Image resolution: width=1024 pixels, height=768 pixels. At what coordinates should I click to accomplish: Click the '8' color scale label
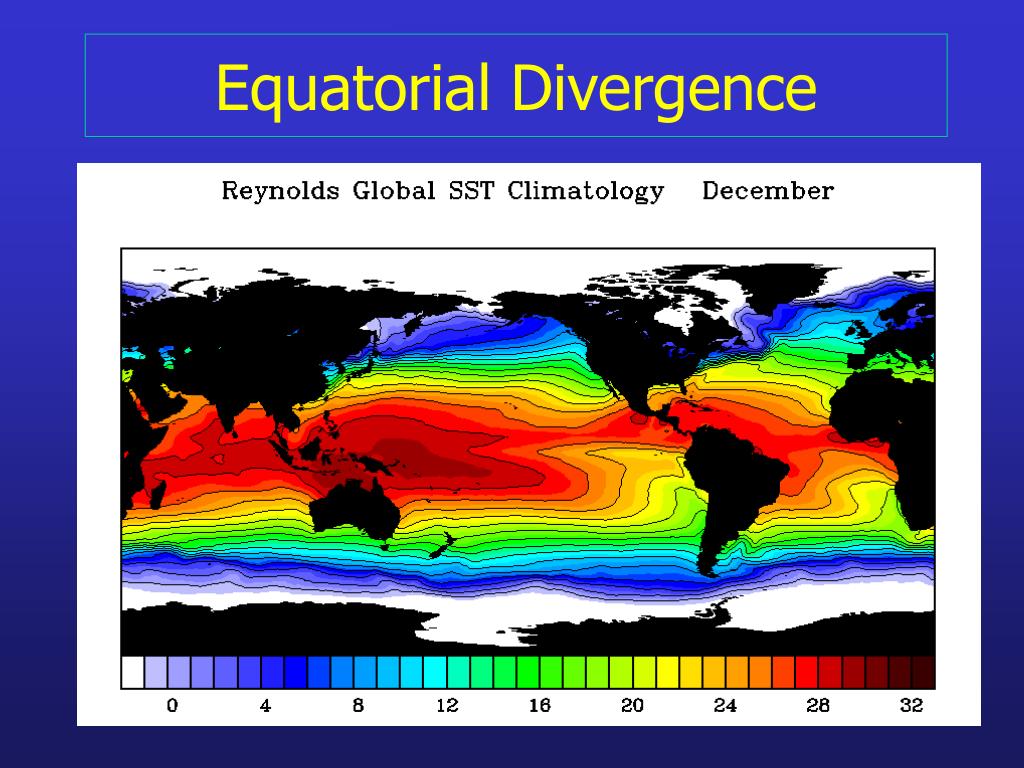(x=357, y=705)
